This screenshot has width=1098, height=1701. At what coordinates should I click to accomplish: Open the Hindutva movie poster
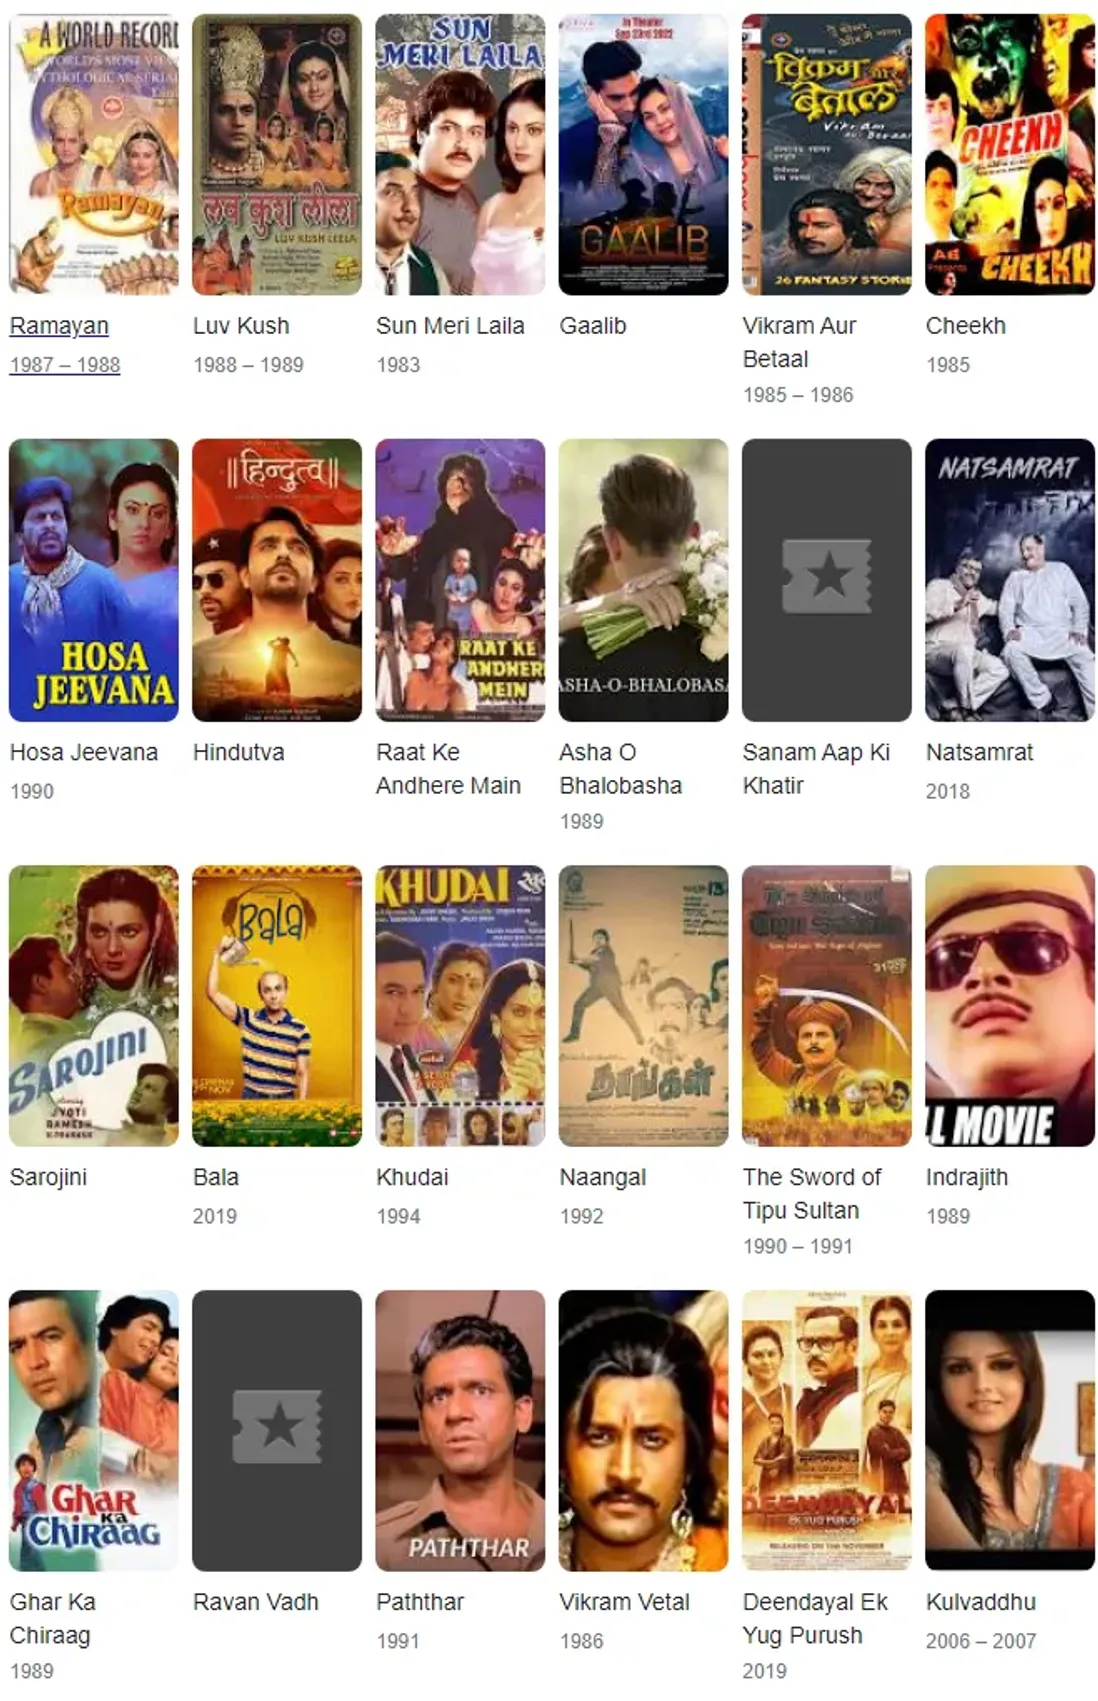click(x=277, y=580)
